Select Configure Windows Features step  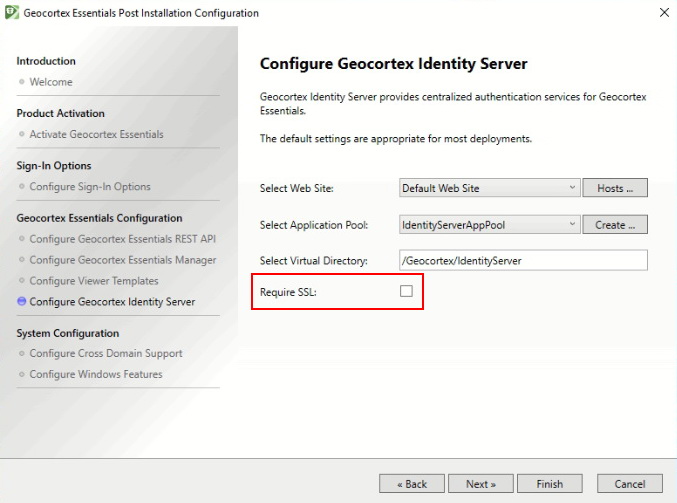(96, 374)
